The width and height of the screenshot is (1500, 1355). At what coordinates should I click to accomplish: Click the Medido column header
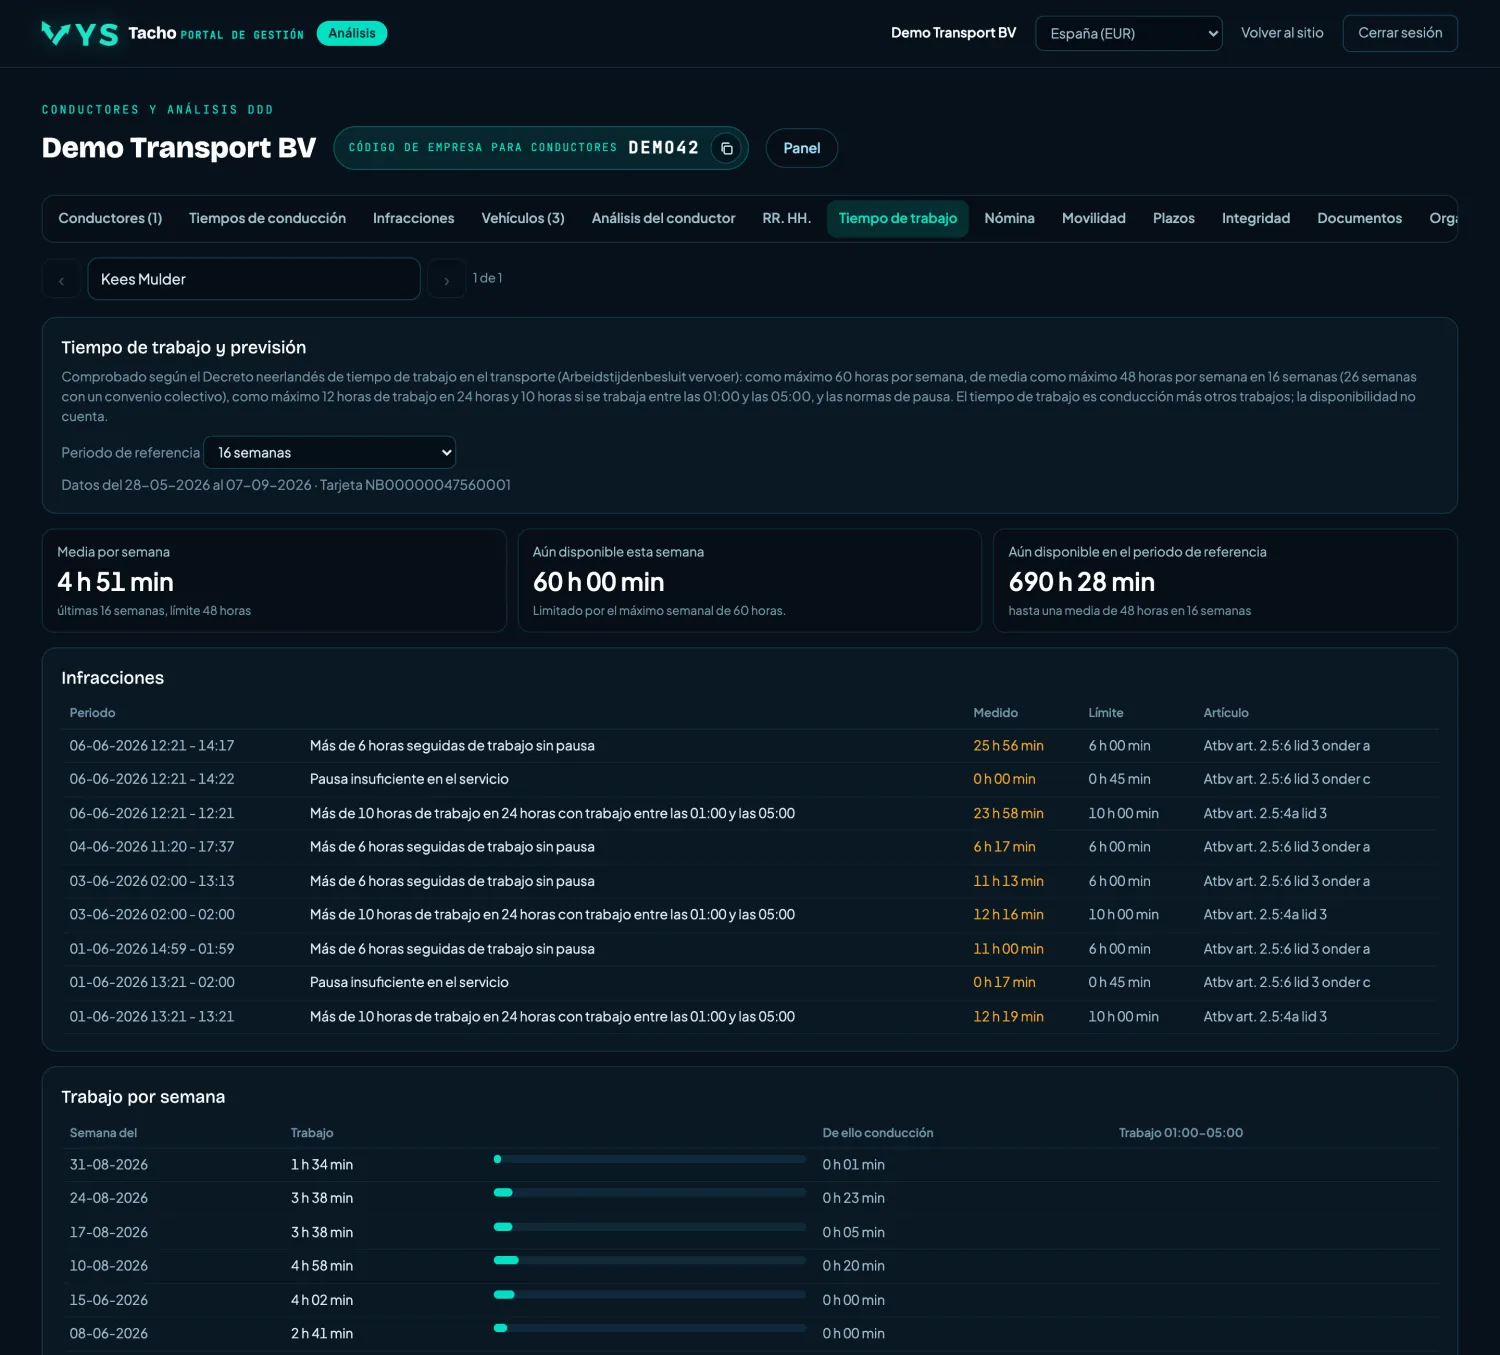995,713
